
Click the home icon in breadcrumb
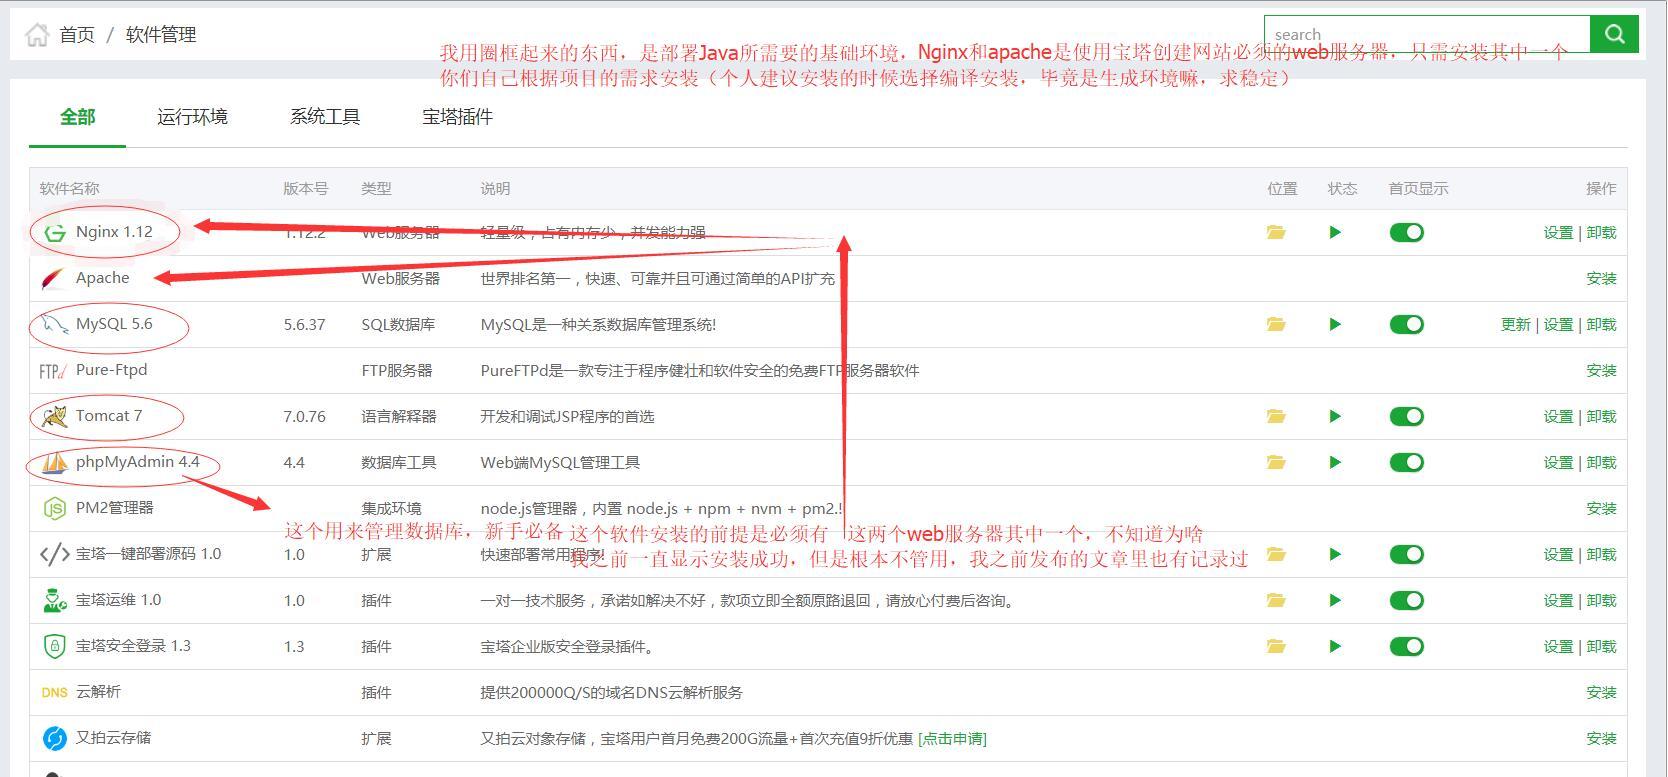(x=37, y=35)
